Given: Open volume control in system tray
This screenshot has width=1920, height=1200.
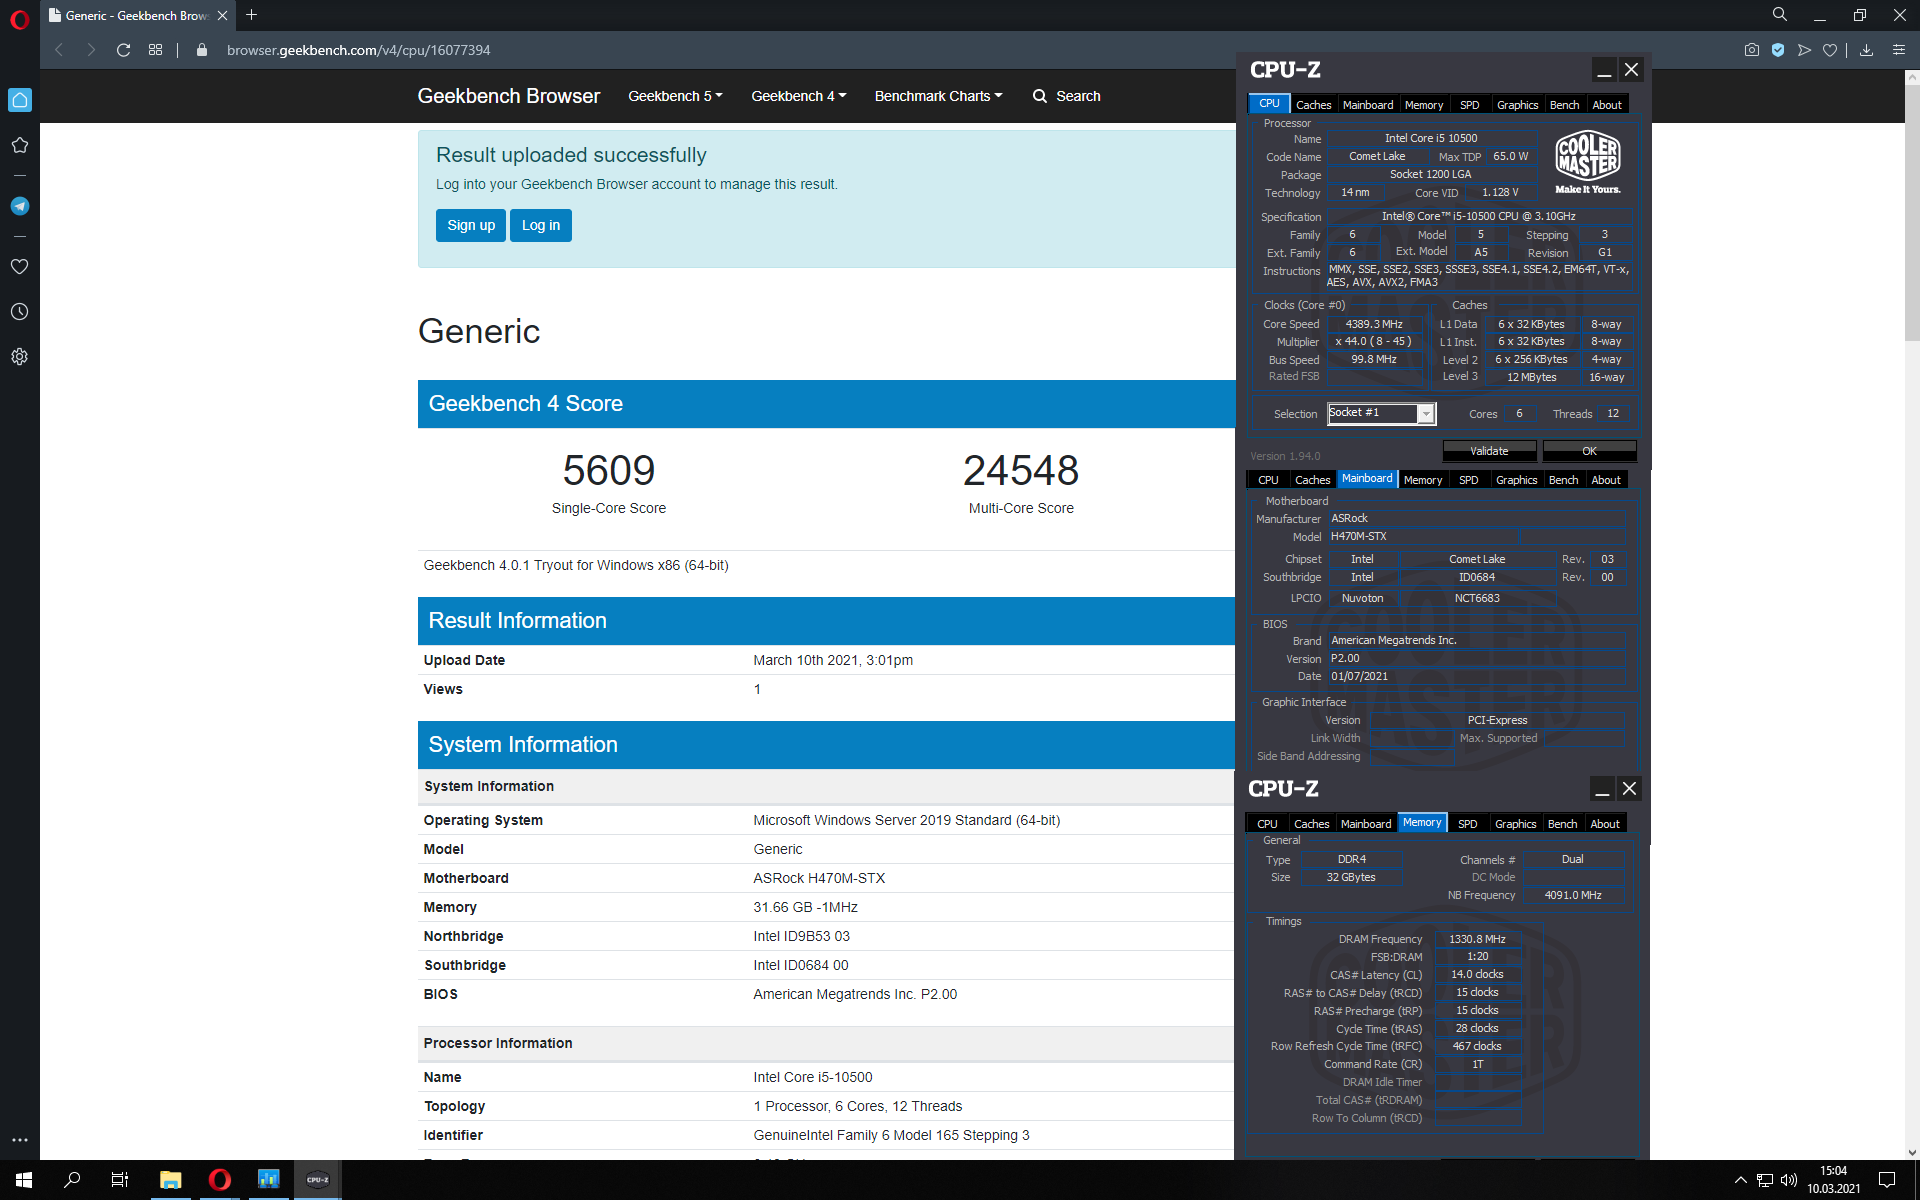Looking at the screenshot, I should pos(1789,1180).
